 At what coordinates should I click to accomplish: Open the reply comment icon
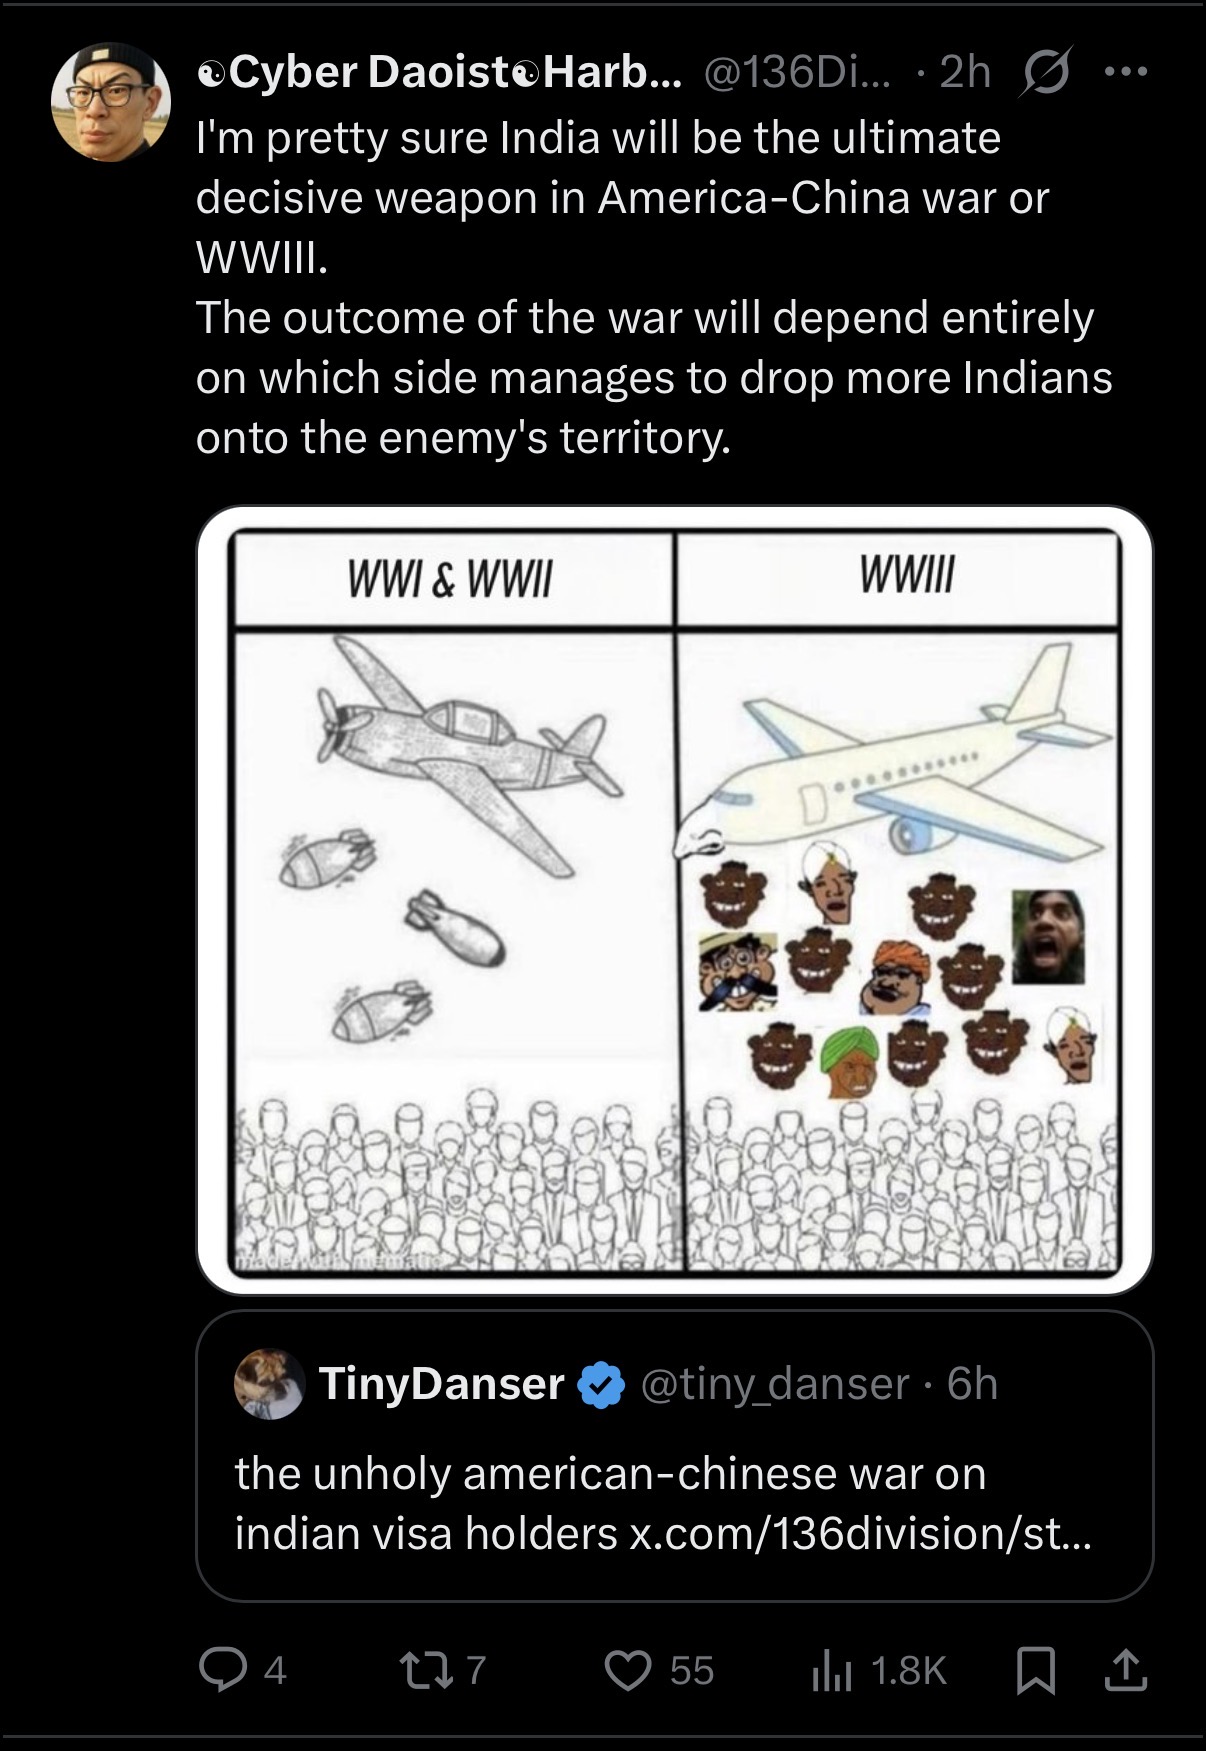click(x=216, y=1669)
